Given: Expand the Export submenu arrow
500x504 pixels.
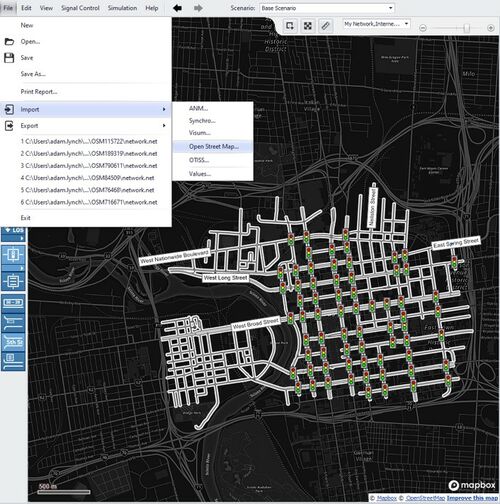Looking at the screenshot, I should pos(164,126).
